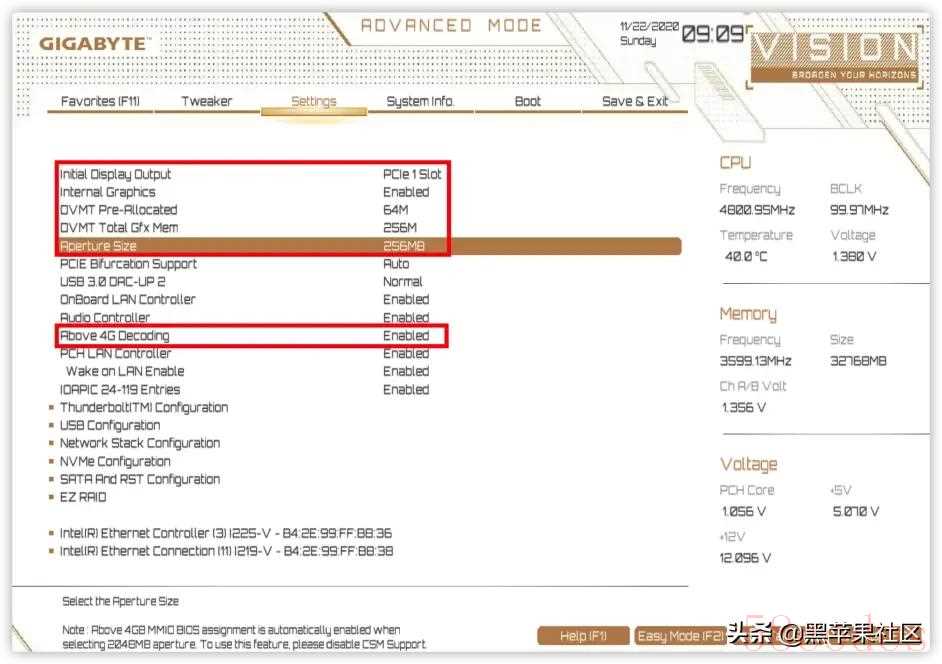Click the BCLK 99.97MHz value

[x=859, y=210]
